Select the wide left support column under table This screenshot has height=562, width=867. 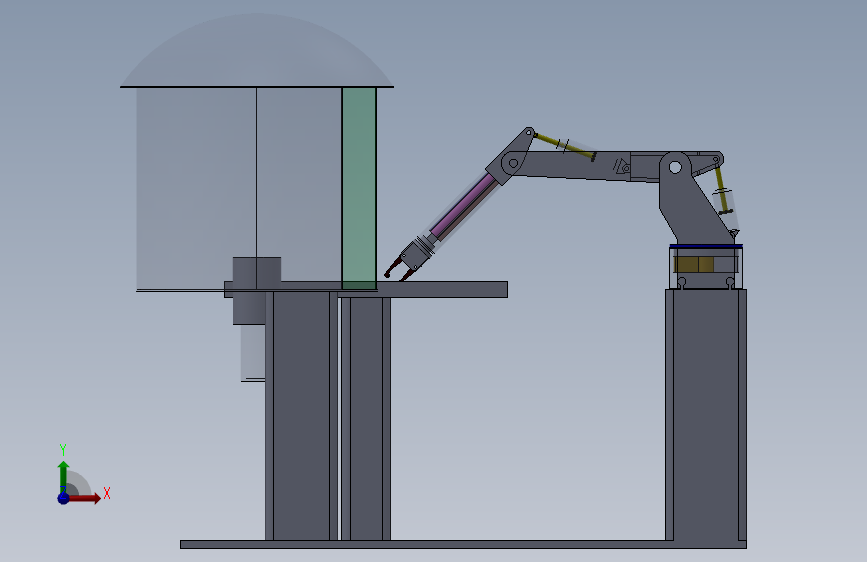point(301,416)
